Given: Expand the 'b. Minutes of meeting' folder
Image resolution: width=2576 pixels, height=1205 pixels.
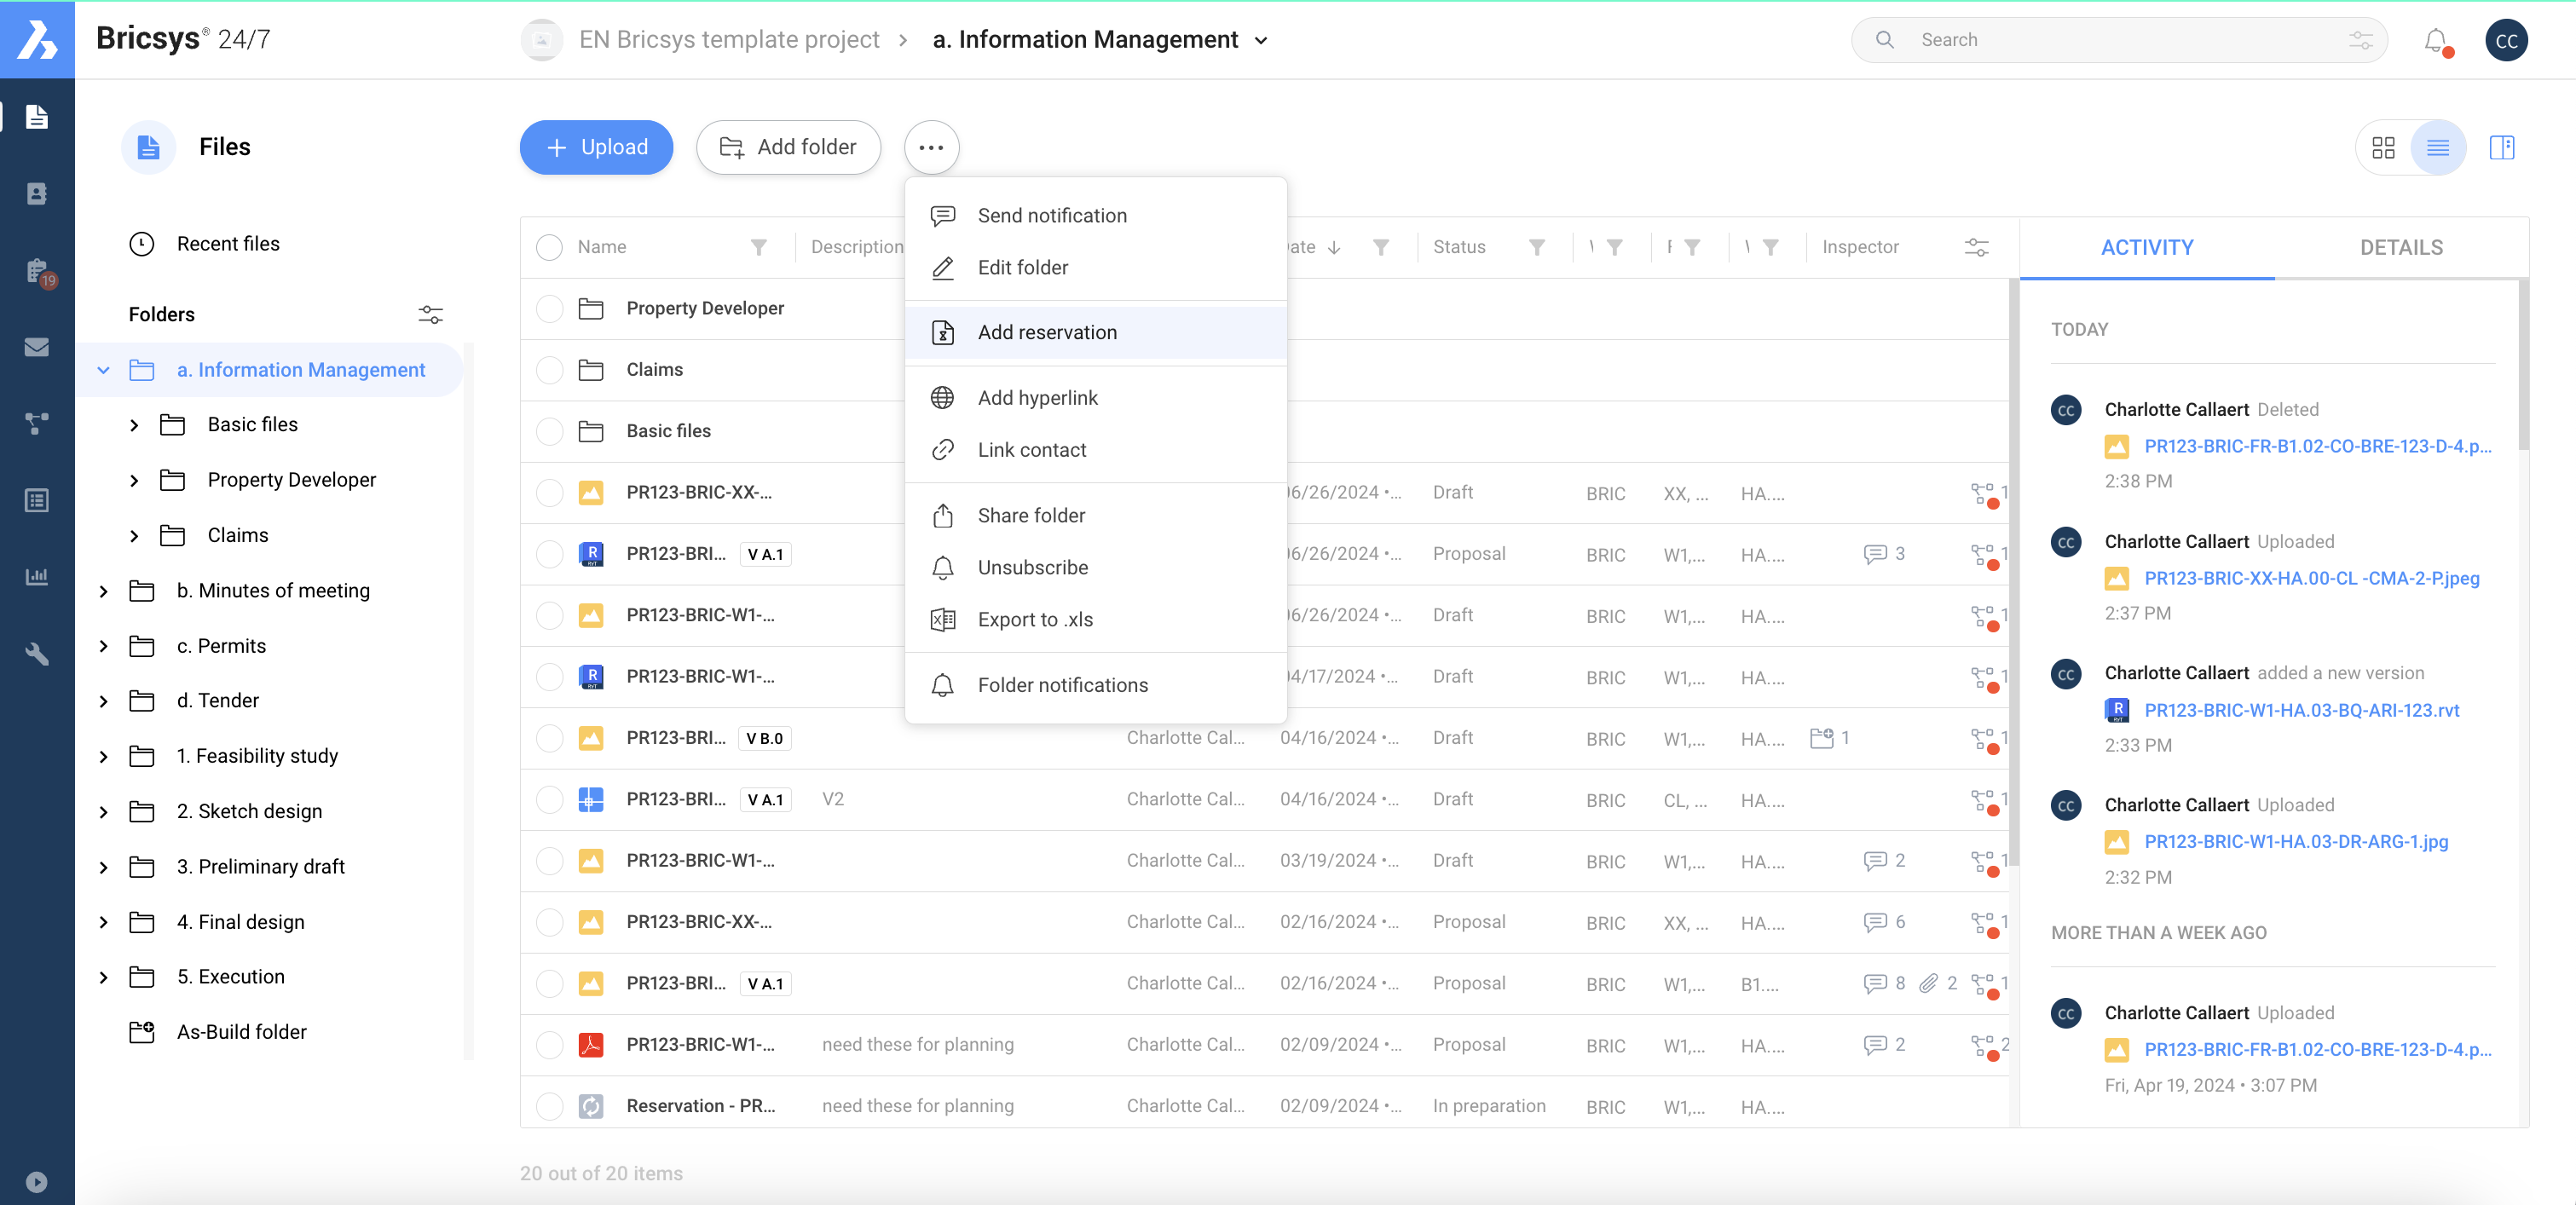Looking at the screenshot, I should (103, 590).
